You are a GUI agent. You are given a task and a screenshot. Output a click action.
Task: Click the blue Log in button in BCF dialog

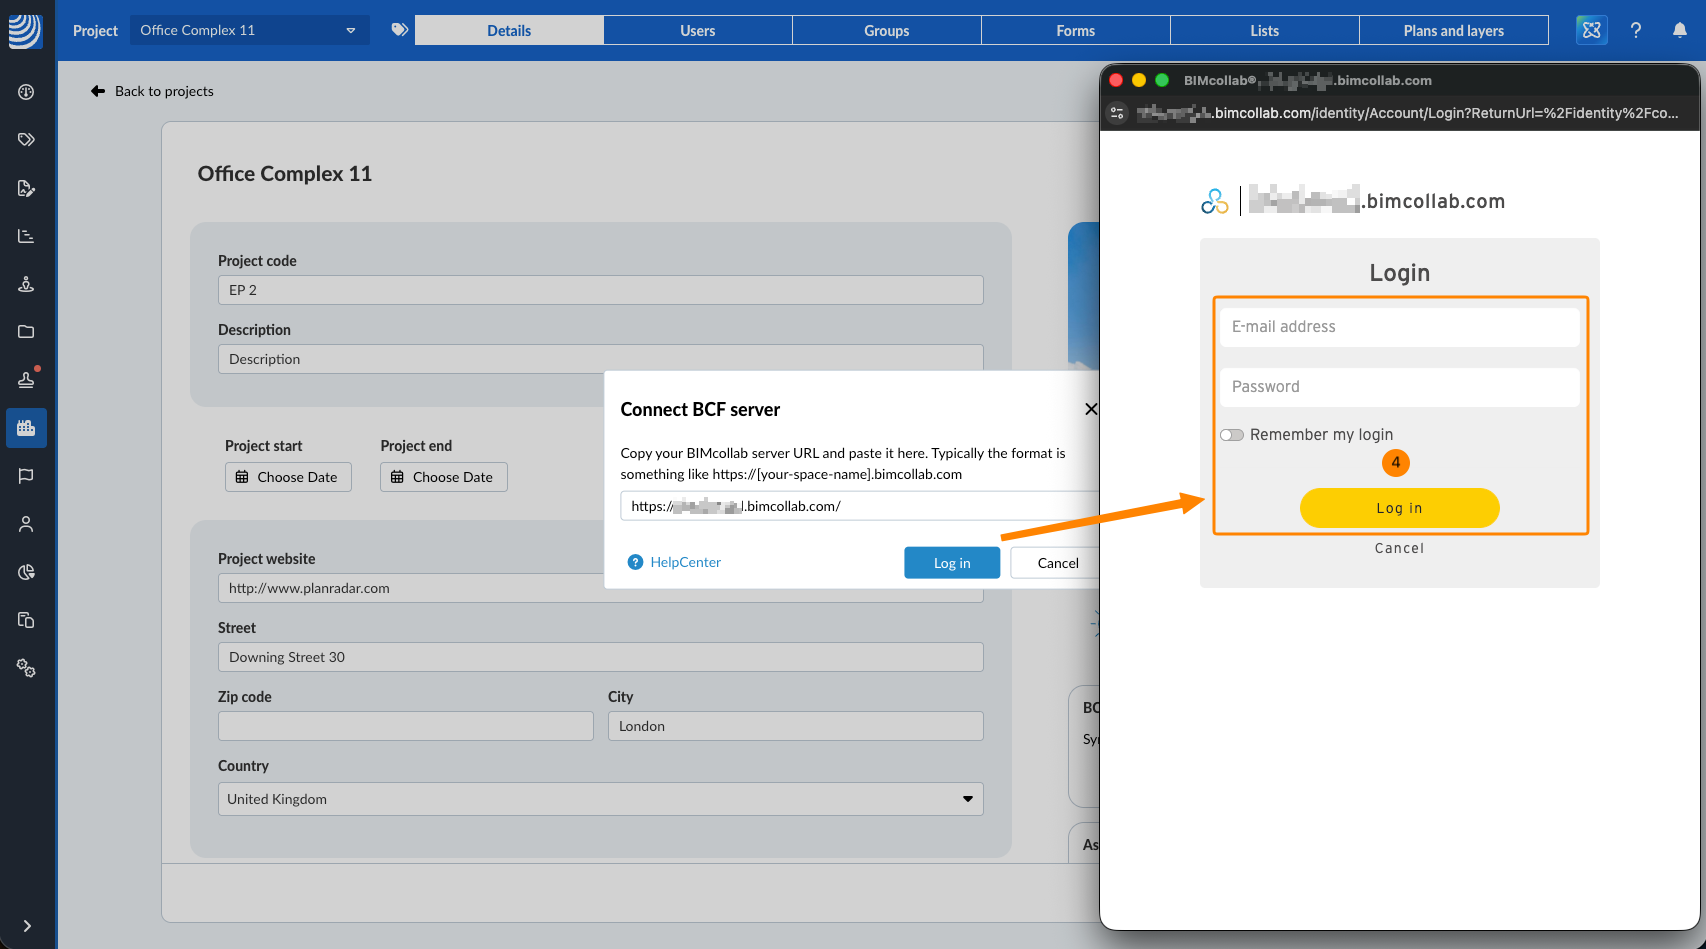click(952, 563)
